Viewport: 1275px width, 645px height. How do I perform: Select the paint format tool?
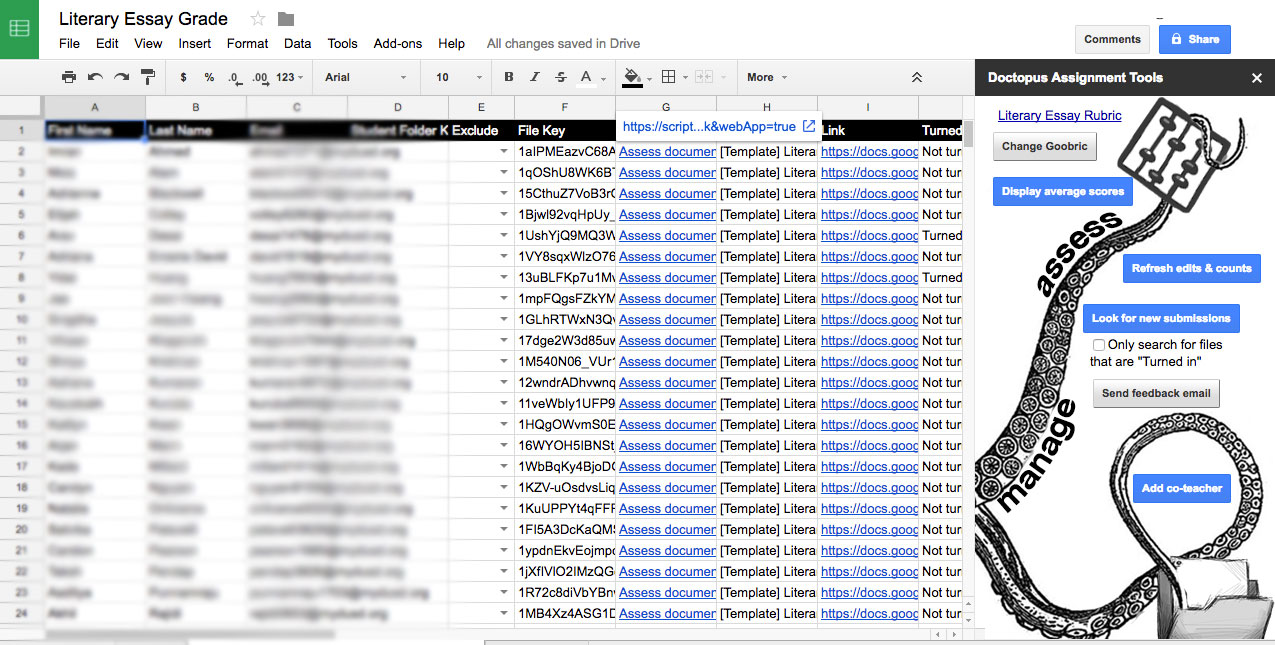point(148,77)
